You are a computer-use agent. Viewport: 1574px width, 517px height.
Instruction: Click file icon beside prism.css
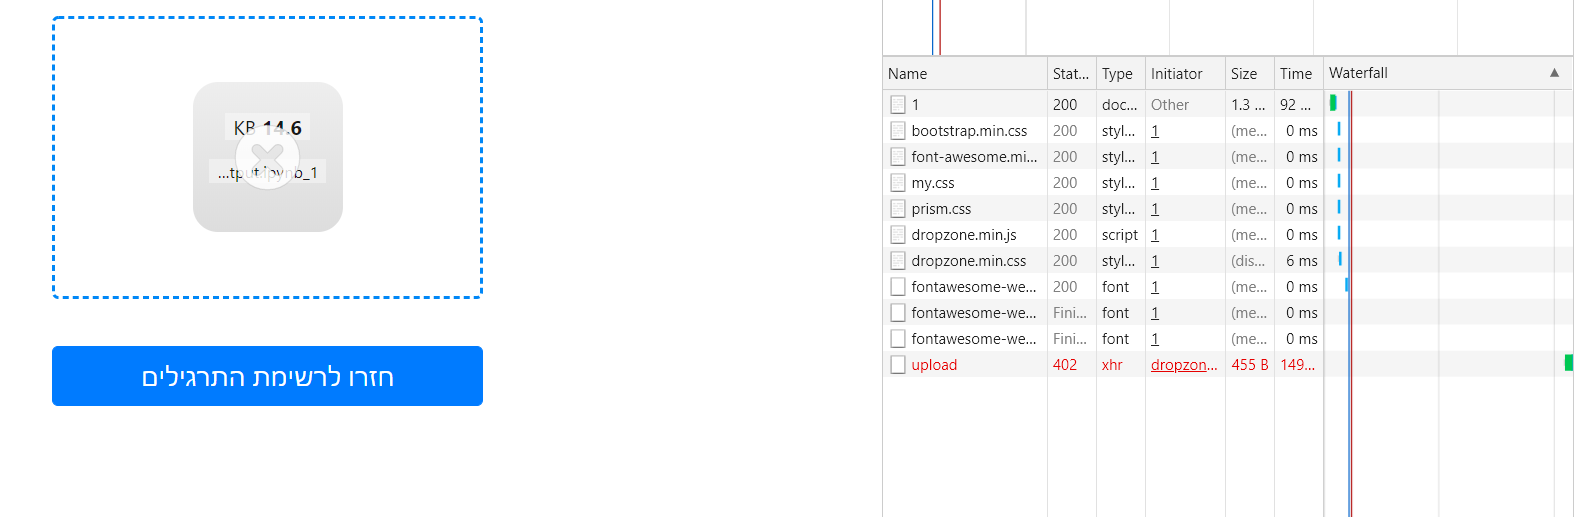click(x=898, y=209)
